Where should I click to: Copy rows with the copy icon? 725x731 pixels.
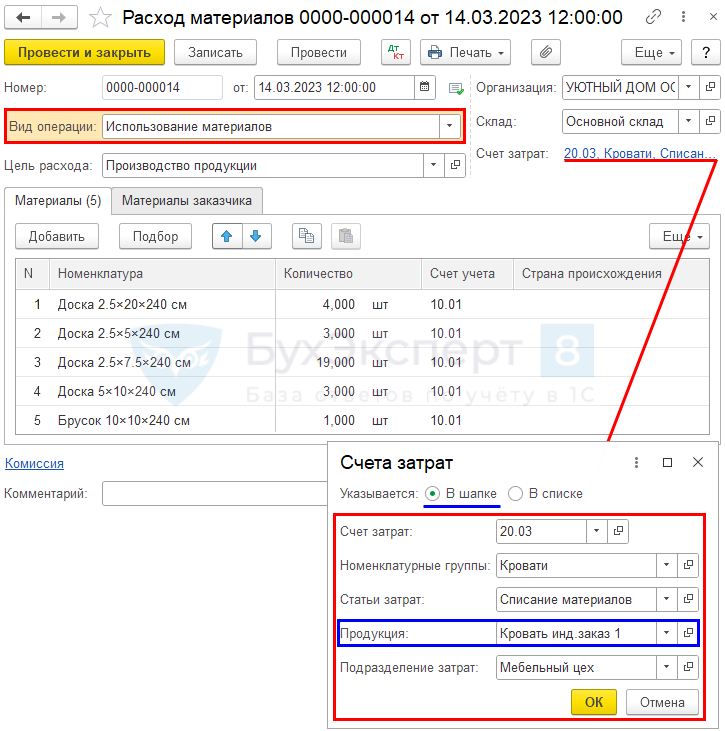(306, 236)
